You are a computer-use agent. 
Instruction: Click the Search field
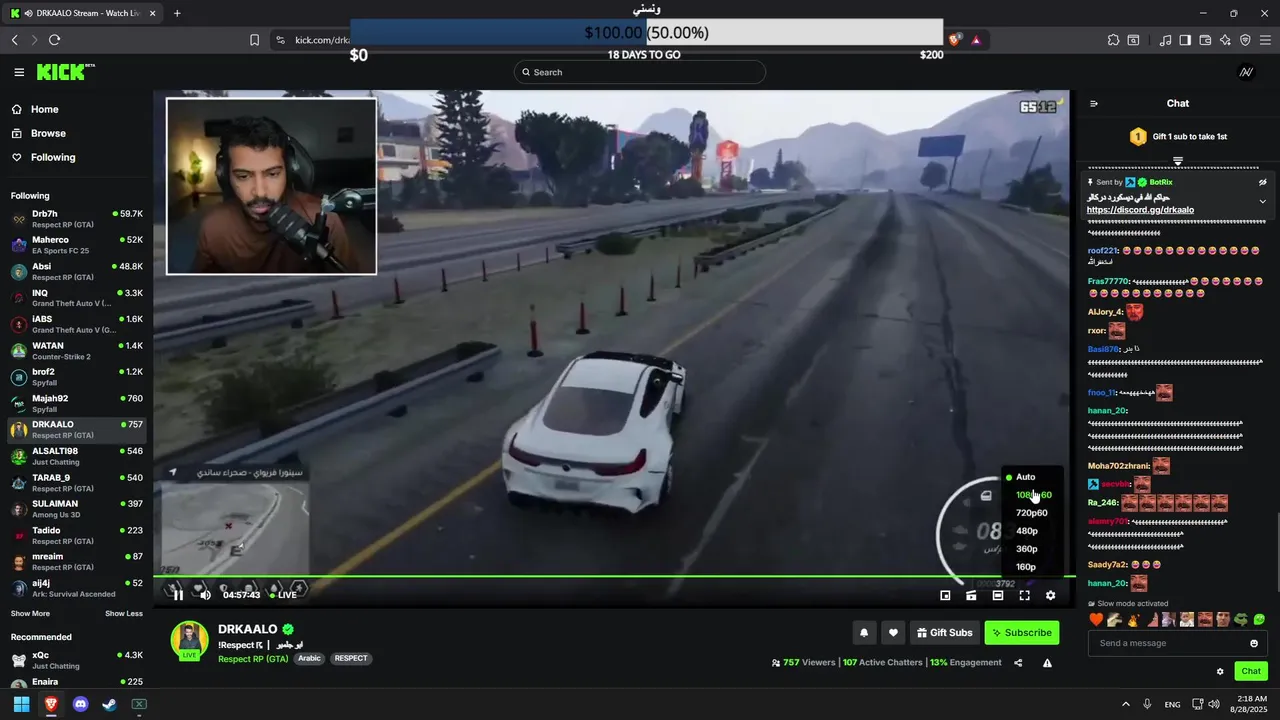(x=640, y=72)
